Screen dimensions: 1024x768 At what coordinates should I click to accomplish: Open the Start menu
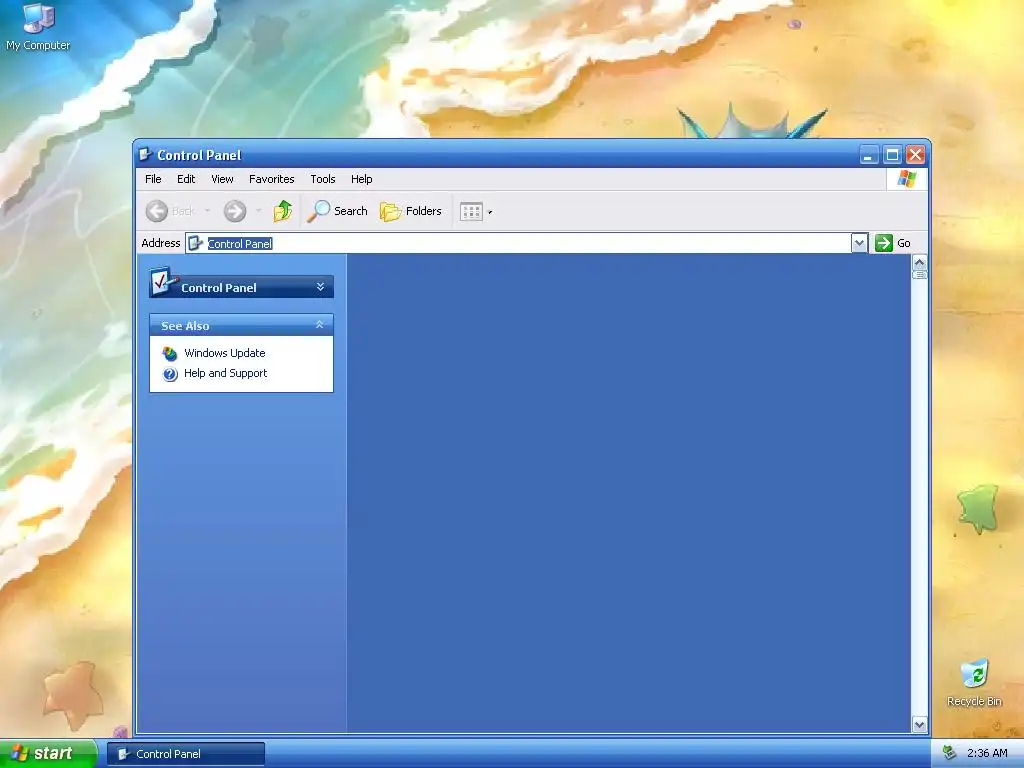[48, 753]
